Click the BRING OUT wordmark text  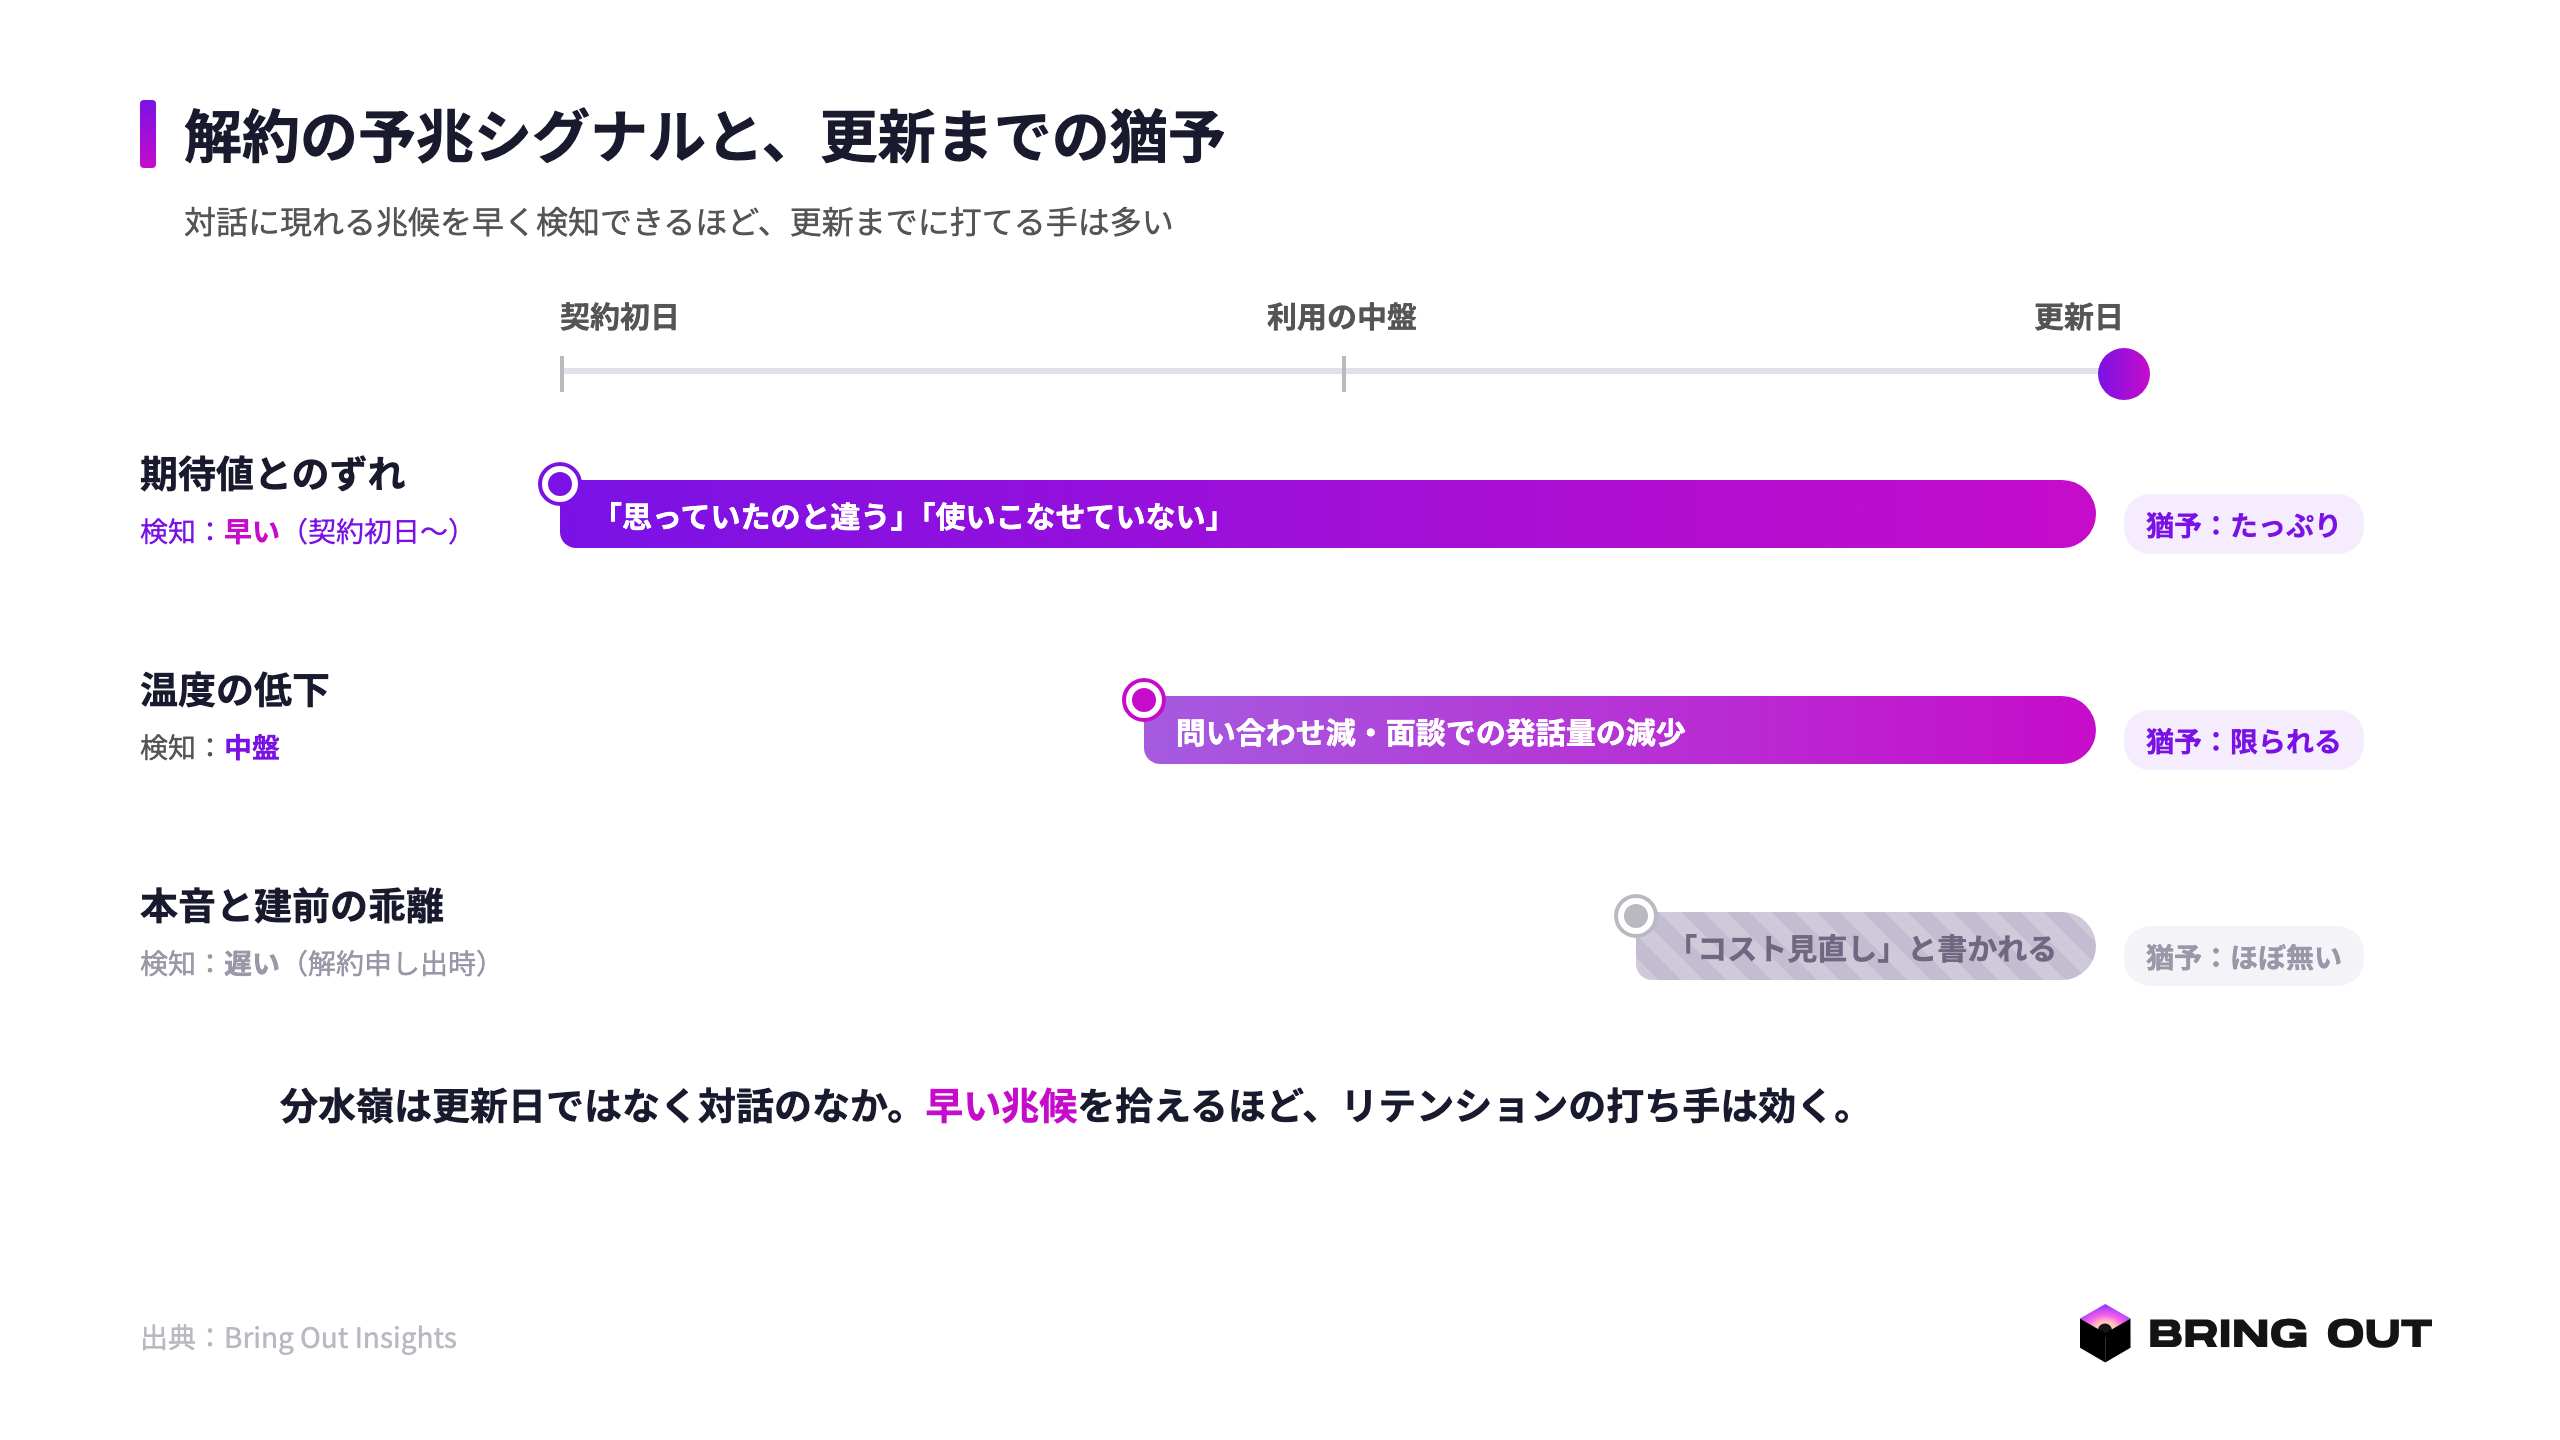pyautogui.click(x=2290, y=1334)
